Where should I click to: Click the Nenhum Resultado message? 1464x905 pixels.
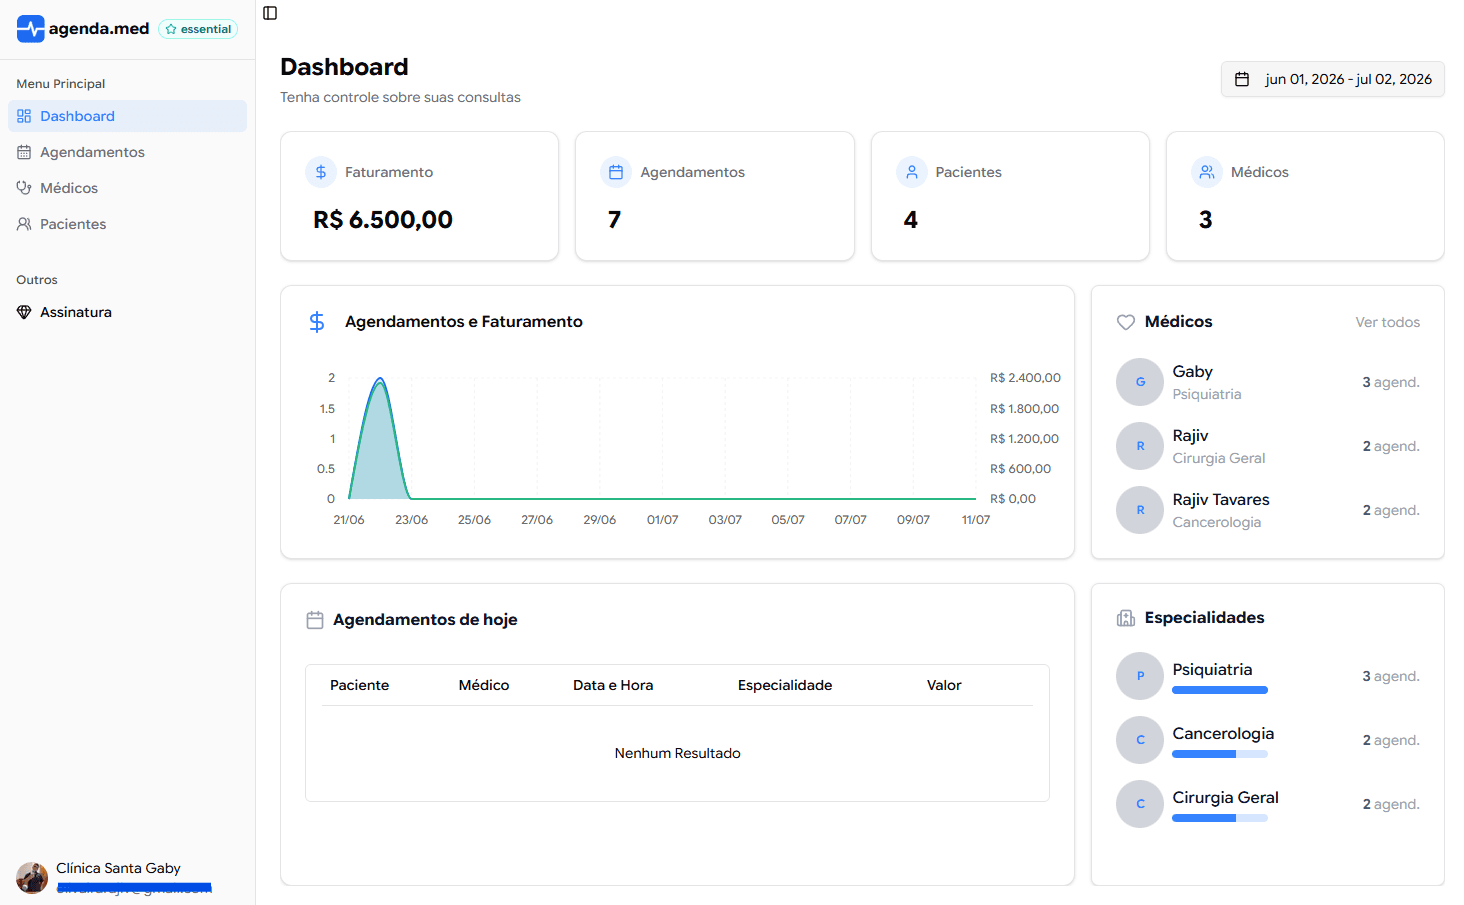click(678, 753)
